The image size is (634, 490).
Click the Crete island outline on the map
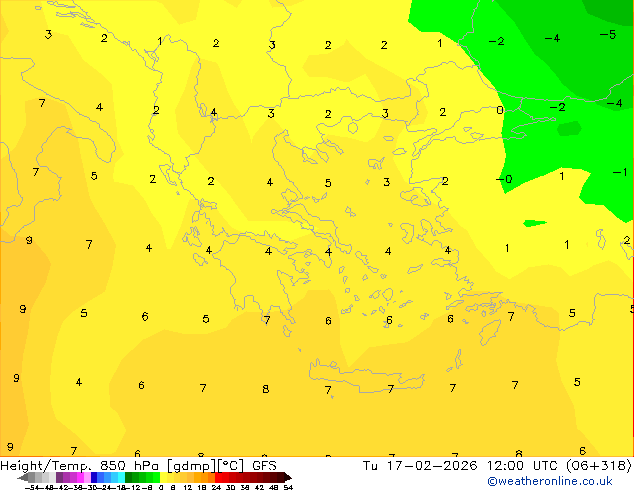366,376
